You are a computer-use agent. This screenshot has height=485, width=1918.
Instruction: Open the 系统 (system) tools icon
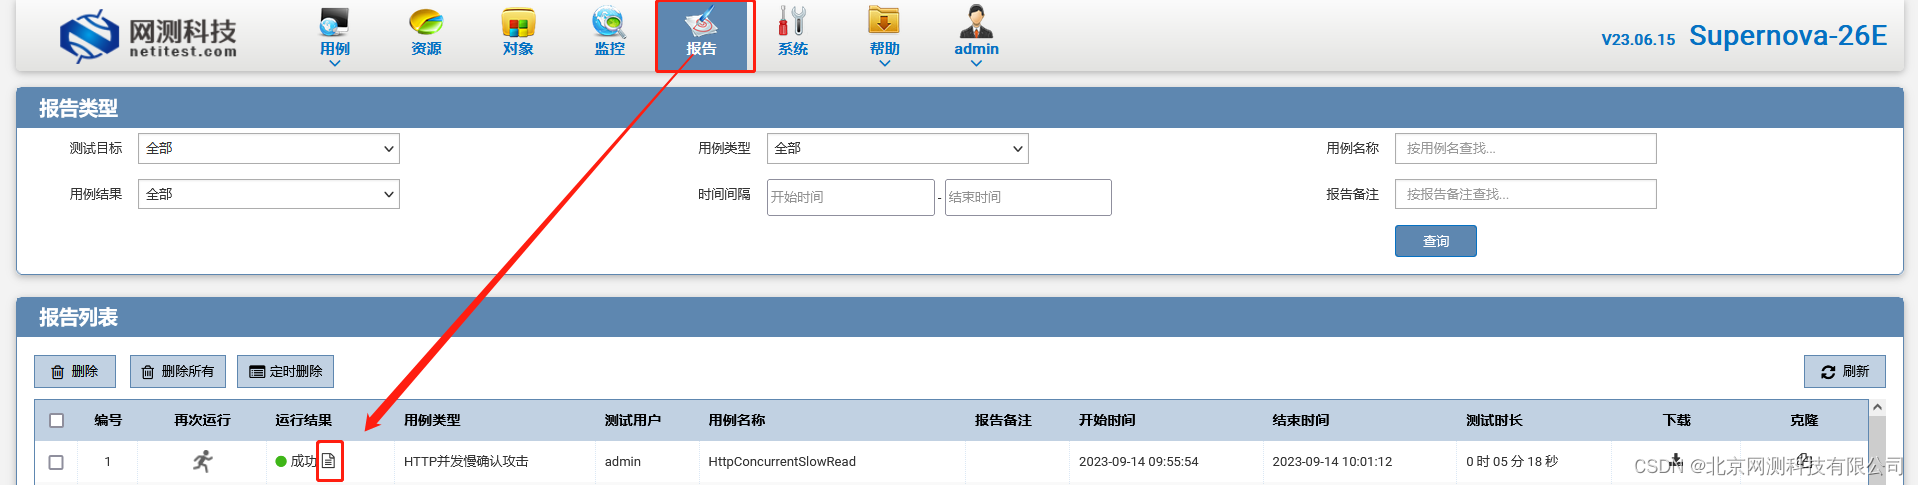(793, 21)
